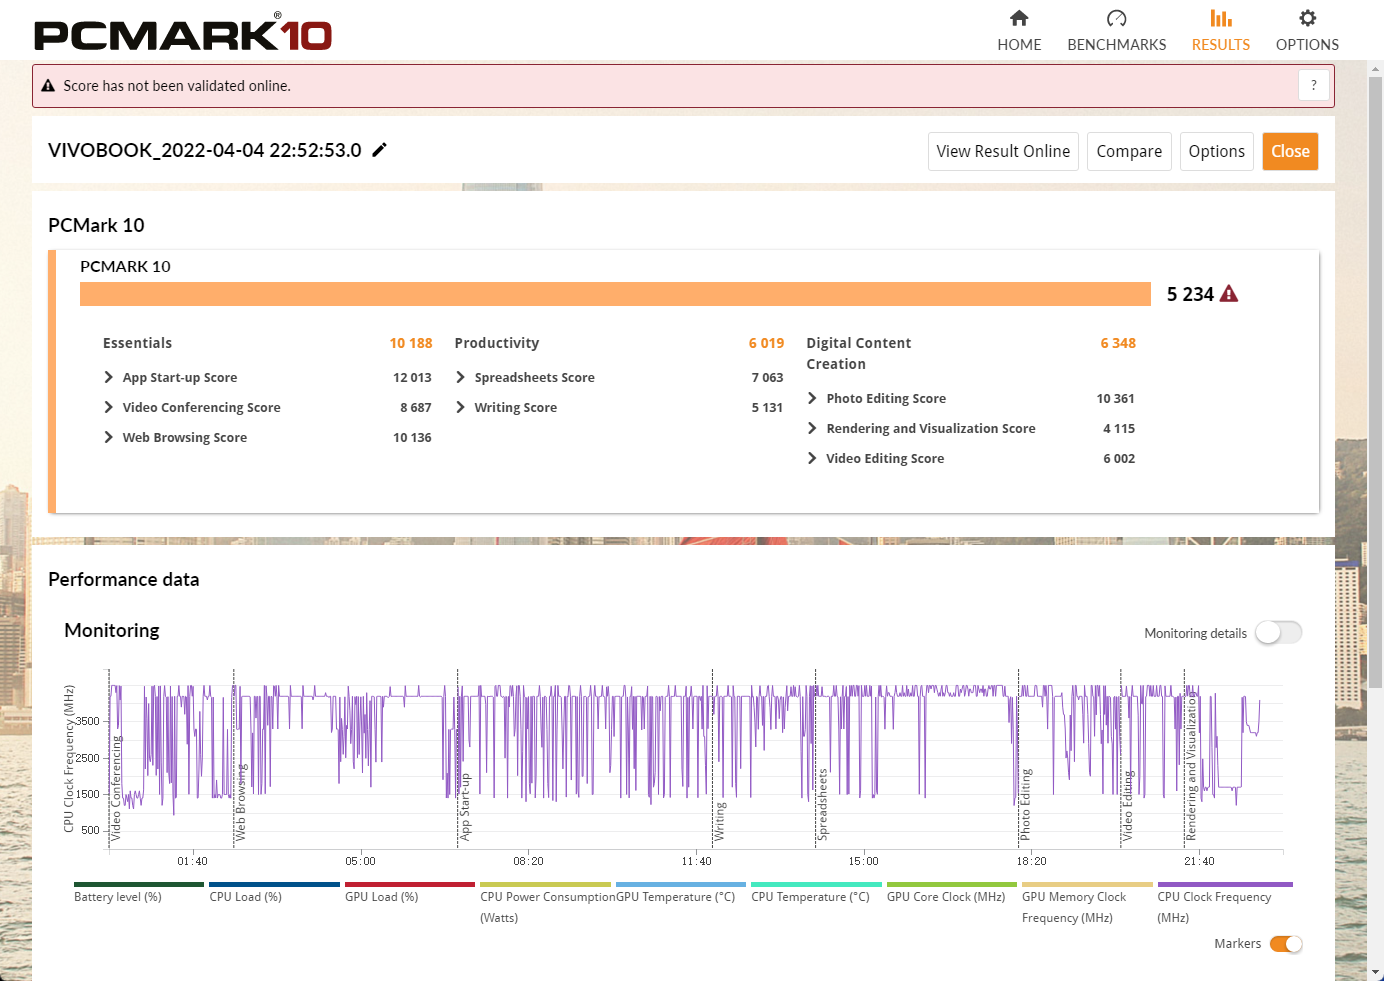Click the Results bar chart icon
This screenshot has height=981, width=1384.
tap(1220, 18)
